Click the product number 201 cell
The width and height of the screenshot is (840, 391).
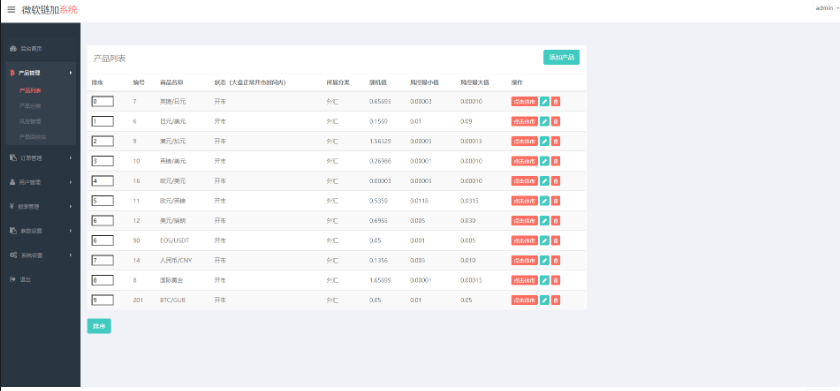138,300
